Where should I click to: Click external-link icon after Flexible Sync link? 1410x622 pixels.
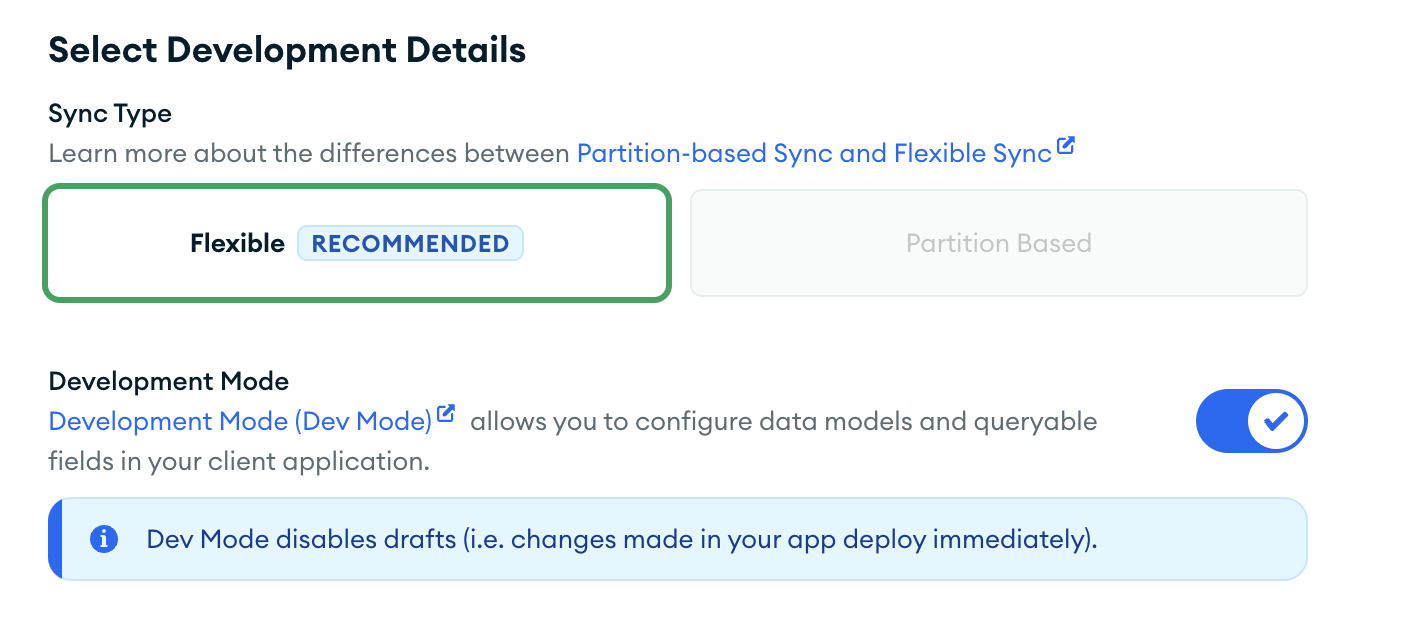(x=1066, y=148)
